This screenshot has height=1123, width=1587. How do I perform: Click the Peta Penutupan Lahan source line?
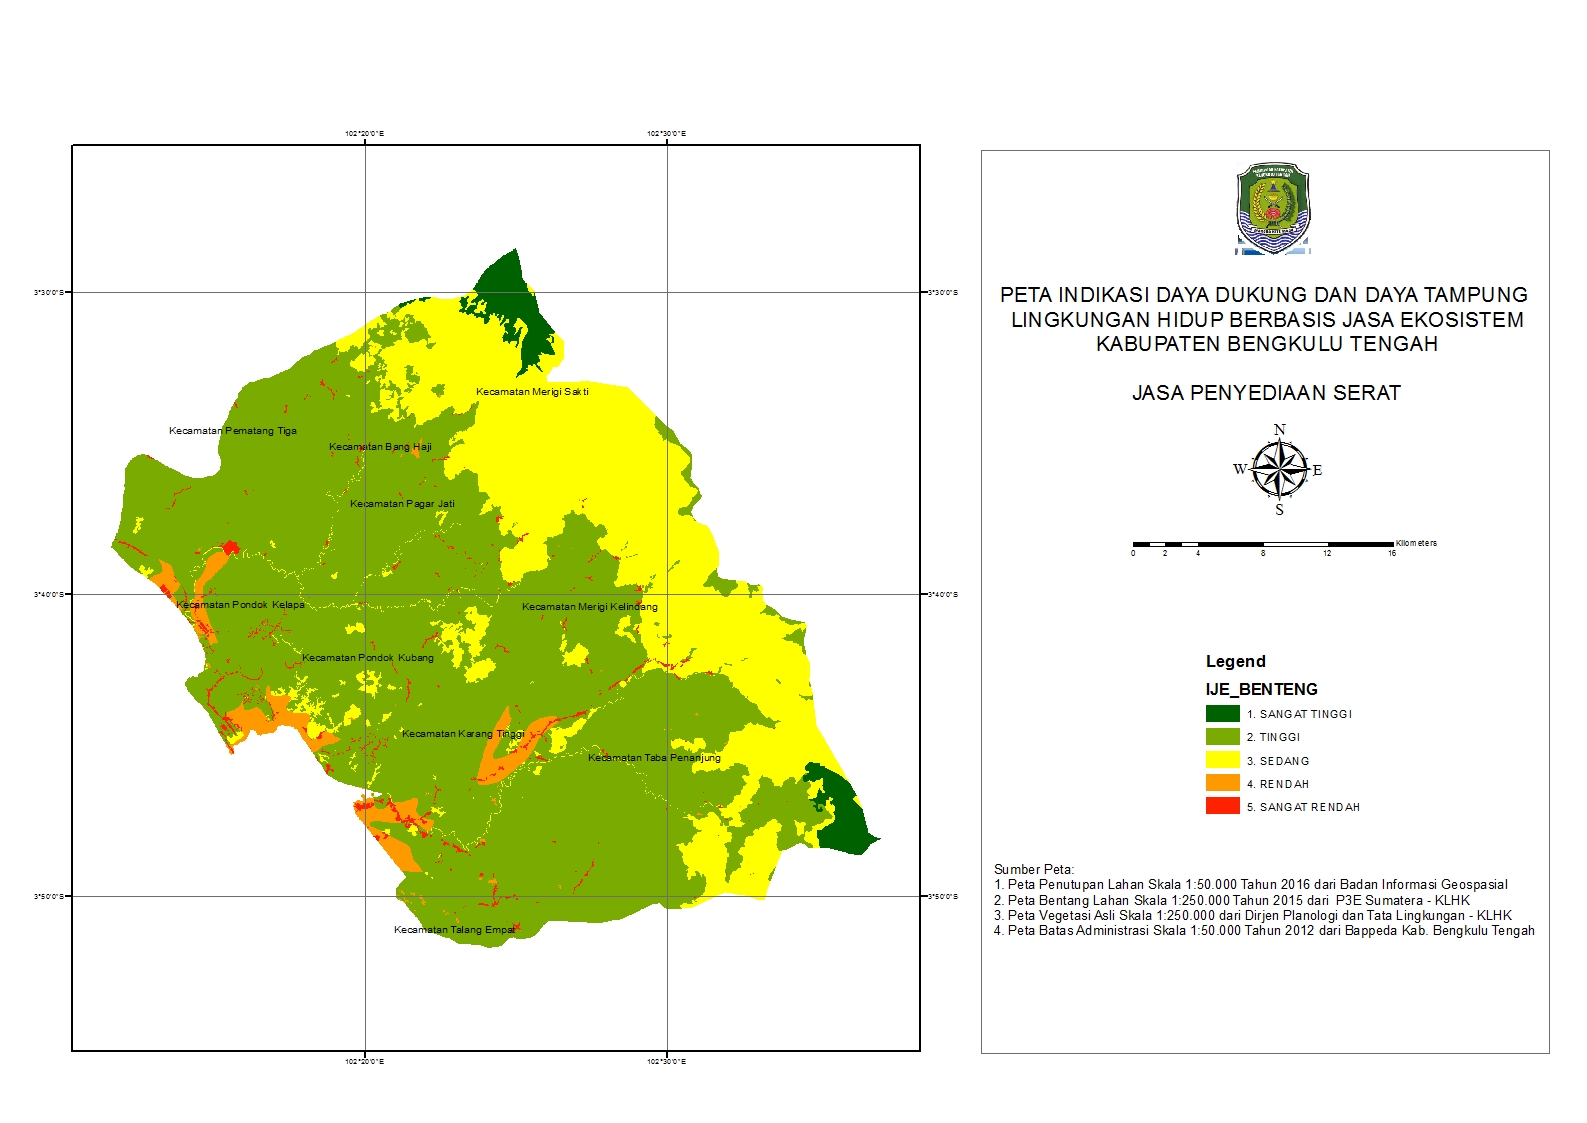point(1250,885)
